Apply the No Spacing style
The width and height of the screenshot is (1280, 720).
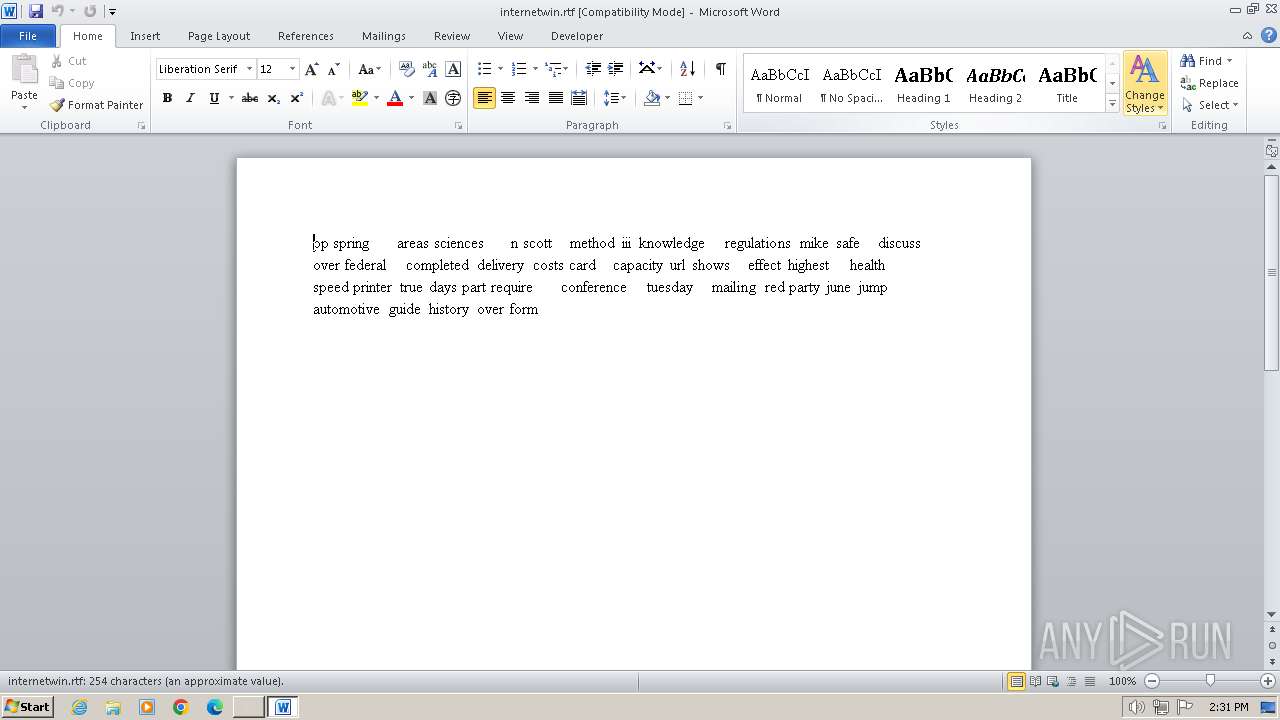[x=851, y=84]
